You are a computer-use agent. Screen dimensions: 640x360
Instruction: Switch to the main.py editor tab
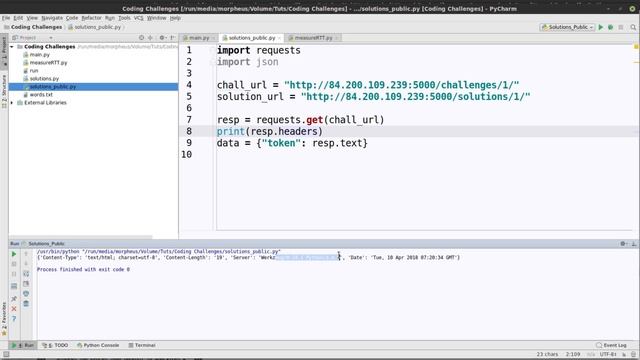199,38
